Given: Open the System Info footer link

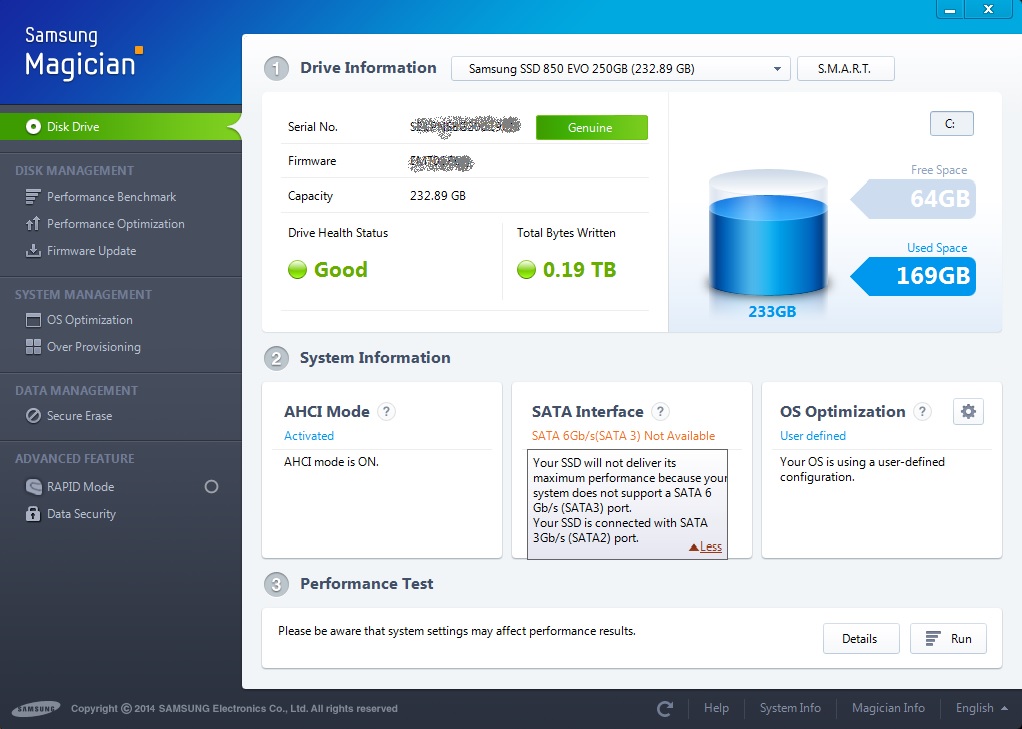Looking at the screenshot, I should pyautogui.click(x=790, y=708).
